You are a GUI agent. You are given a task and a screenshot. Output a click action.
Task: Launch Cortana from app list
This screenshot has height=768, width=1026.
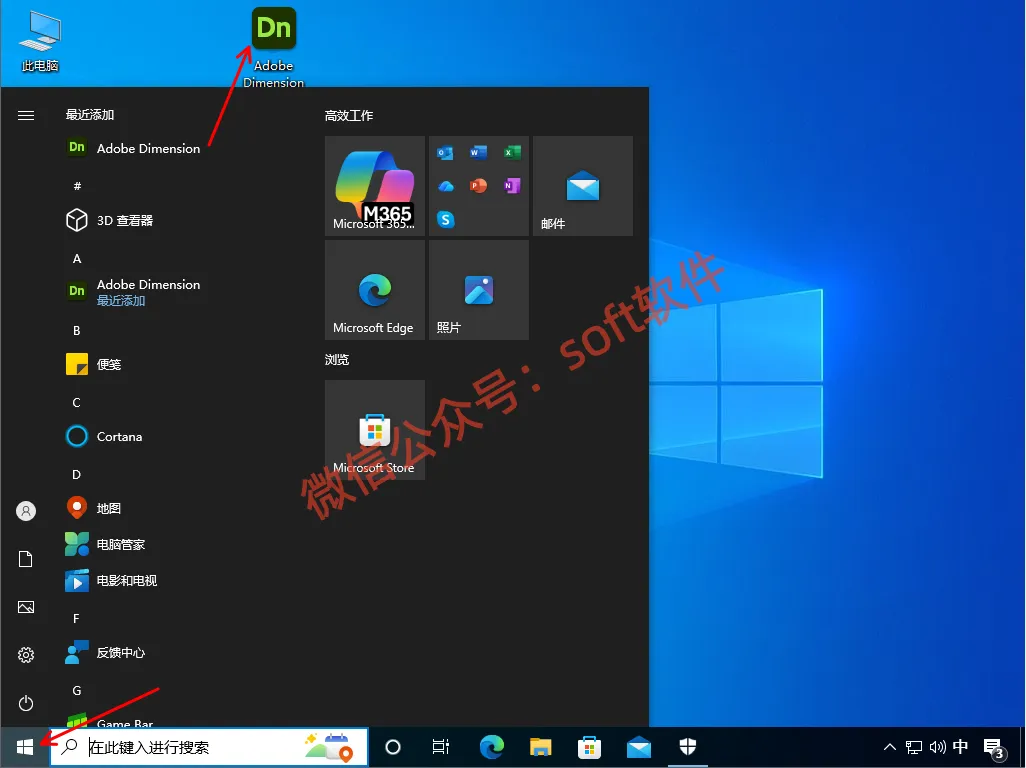point(105,436)
